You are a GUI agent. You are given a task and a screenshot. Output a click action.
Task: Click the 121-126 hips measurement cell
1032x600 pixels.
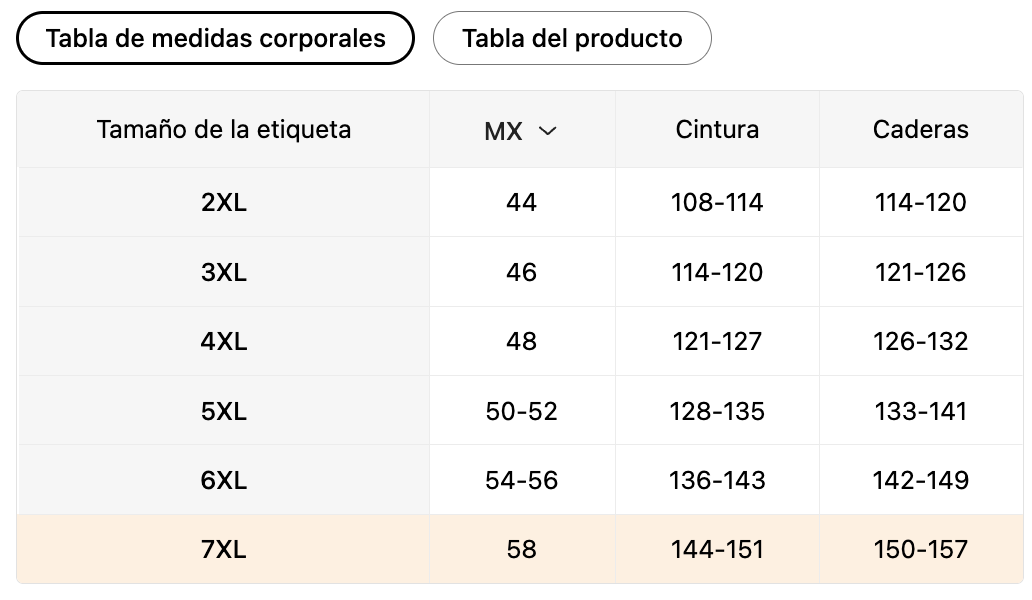pyautogui.click(x=920, y=272)
